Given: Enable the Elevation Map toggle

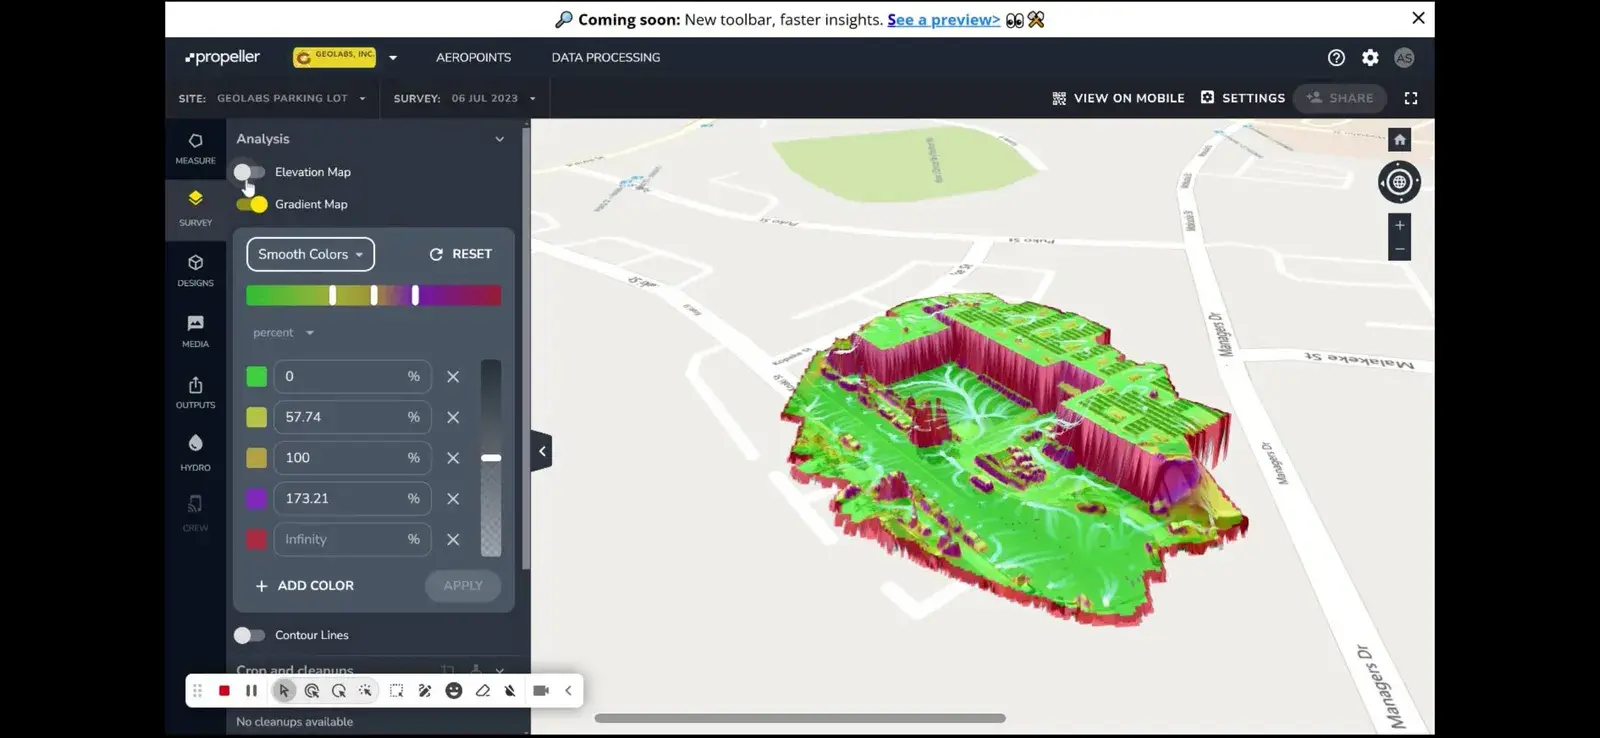Looking at the screenshot, I should [x=249, y=172].
